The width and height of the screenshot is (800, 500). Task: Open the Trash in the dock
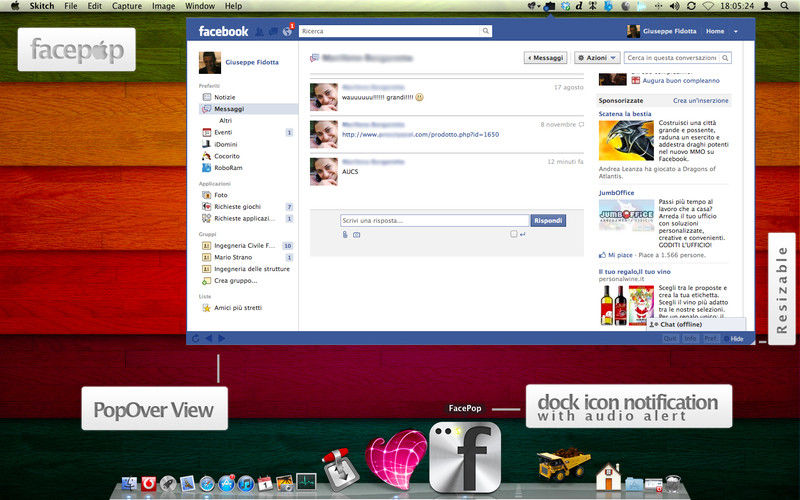673,483
